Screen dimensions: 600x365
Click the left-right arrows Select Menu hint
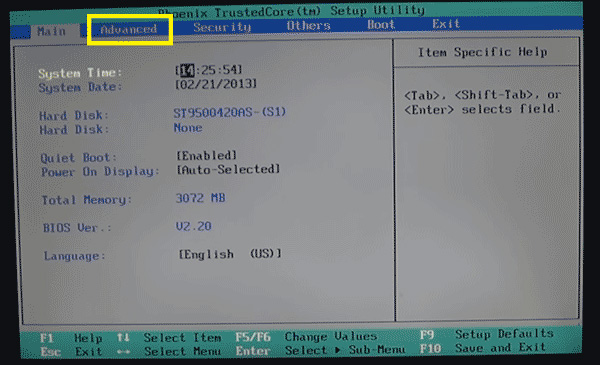pyautogui.click(x=169, y=351)
